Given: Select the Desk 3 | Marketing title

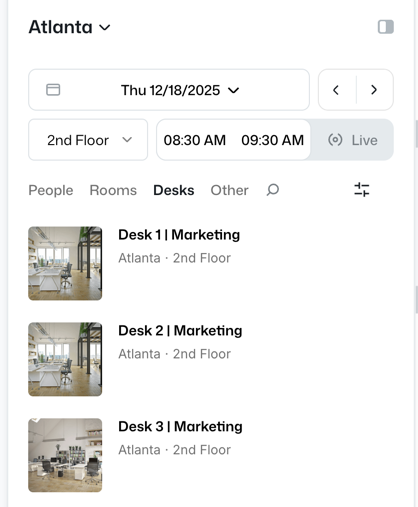Looking at the screenshot, I should pyautogui.click(x=180, y=426).
